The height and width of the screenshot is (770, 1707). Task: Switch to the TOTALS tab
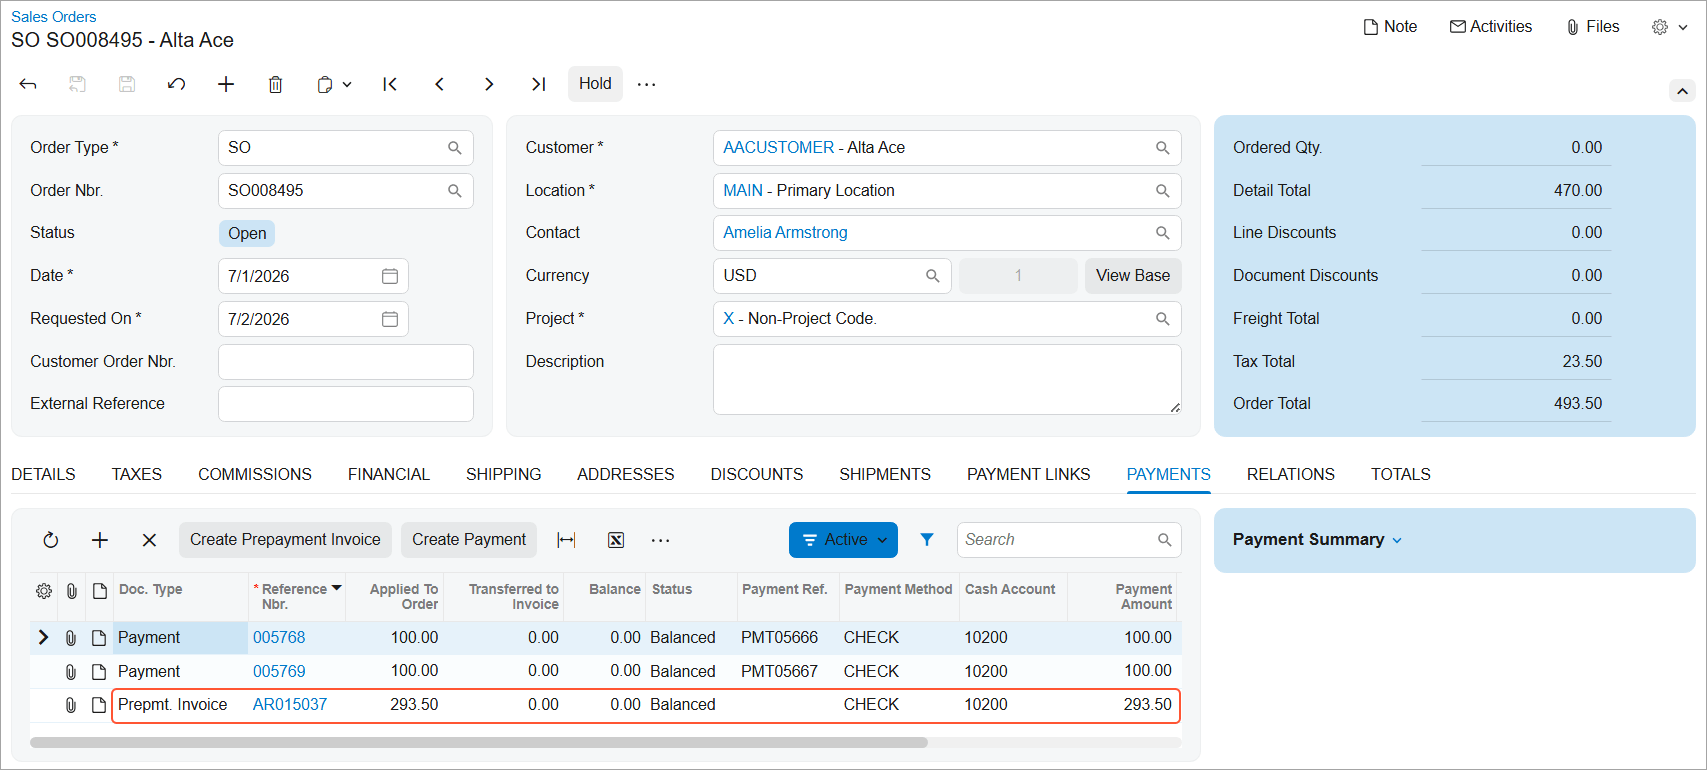click(x=1401, y=474)
